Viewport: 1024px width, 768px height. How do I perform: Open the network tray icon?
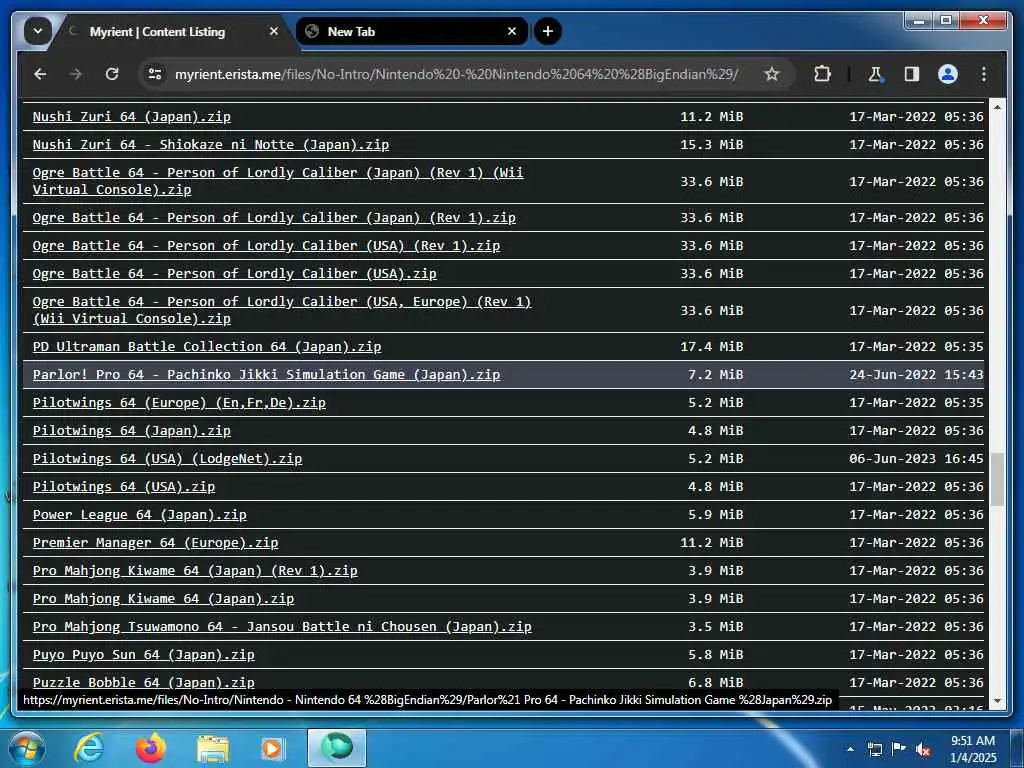tap(874, 749)
